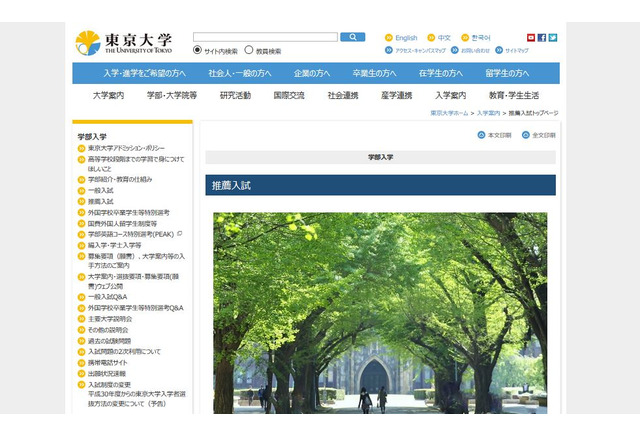
Task: Open the Twitter icon link
Action: click(552, 38)
